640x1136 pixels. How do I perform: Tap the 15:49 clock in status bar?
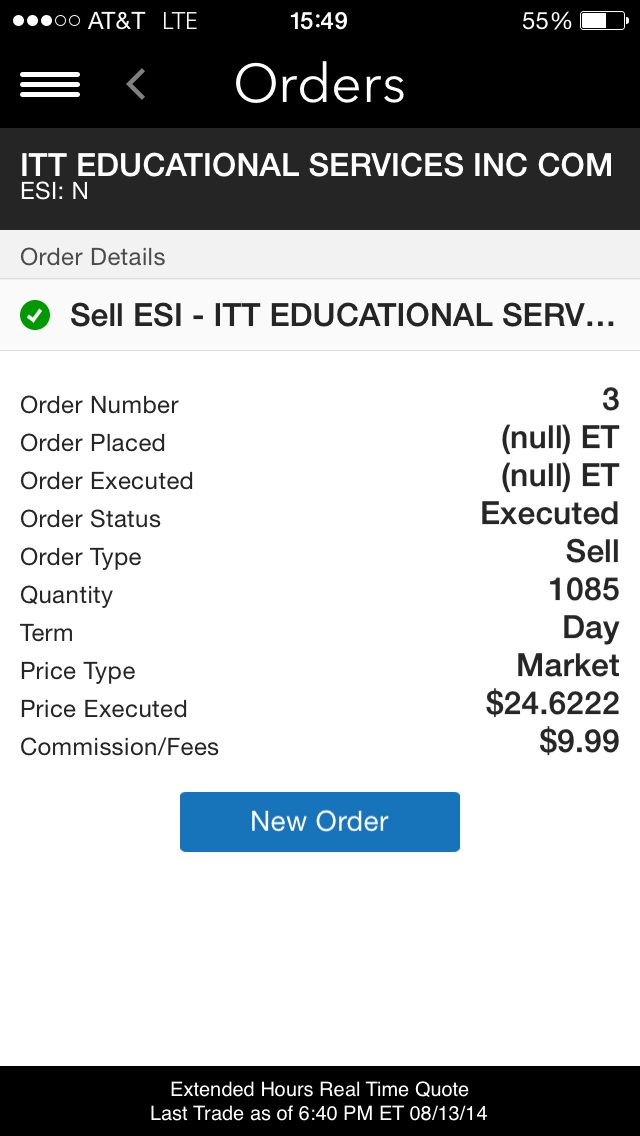(319, 21)
